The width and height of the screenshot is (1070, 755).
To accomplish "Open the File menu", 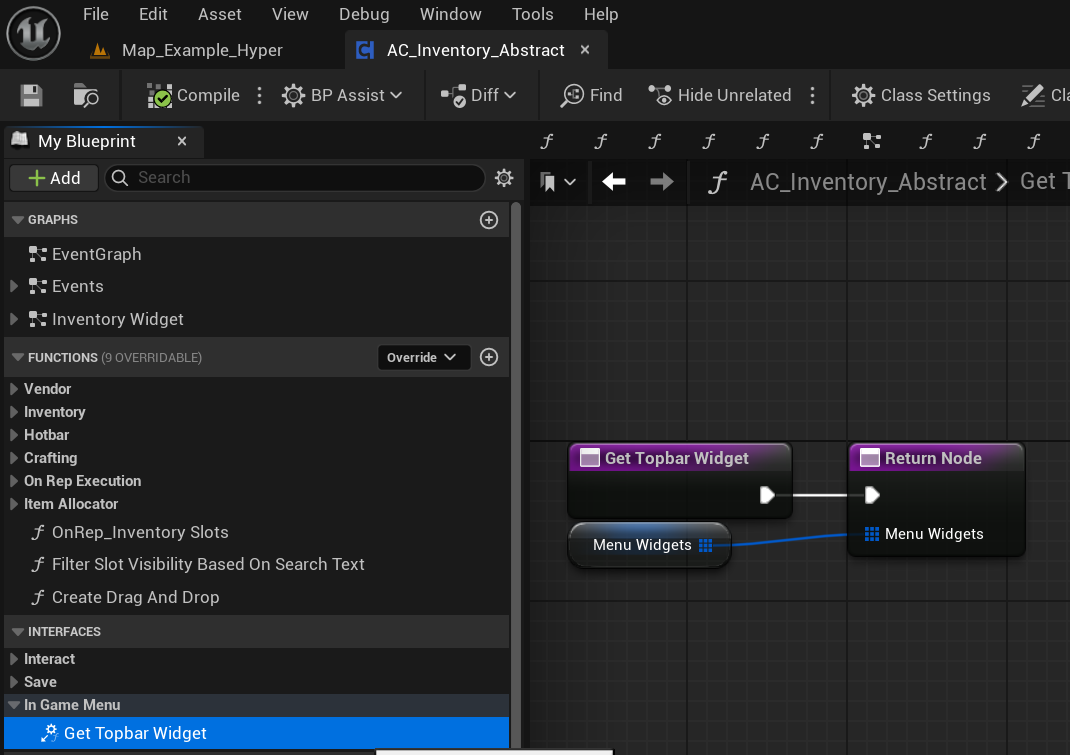I will pyautogui.click(x=96, y=14).
